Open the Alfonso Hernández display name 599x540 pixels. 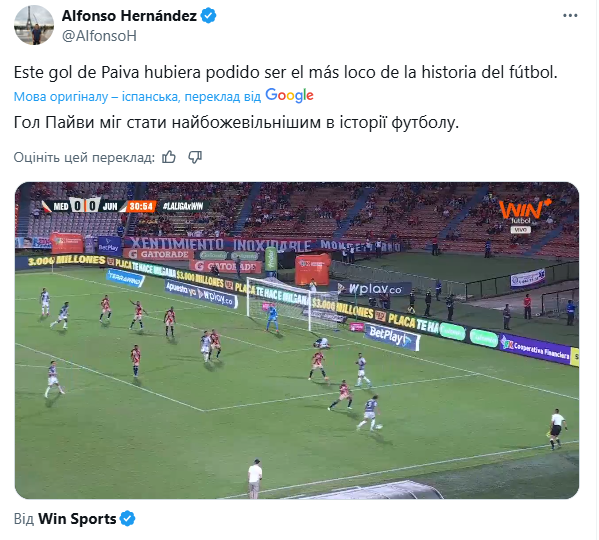click(x=129, y=16)
